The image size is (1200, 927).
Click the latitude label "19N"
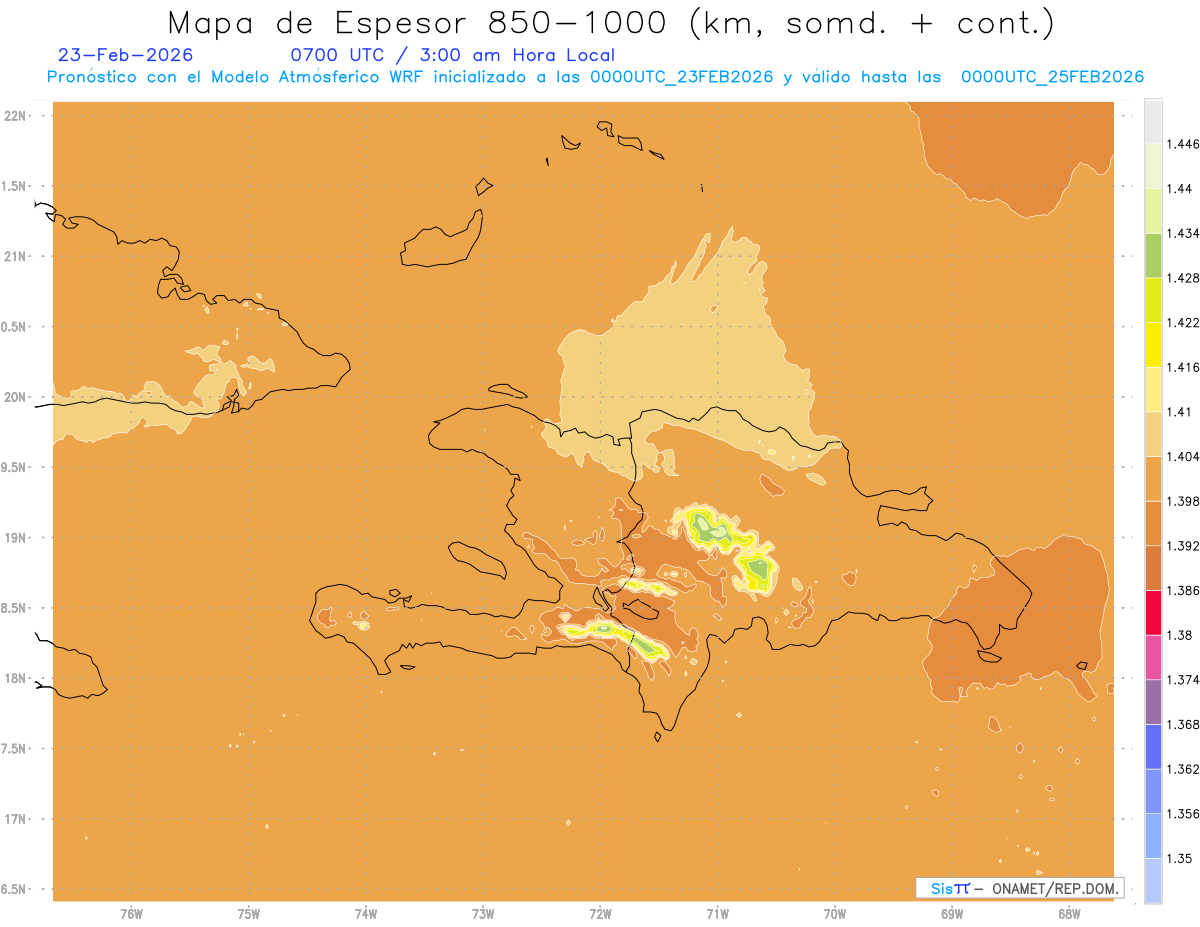click(x=15, y=538)
